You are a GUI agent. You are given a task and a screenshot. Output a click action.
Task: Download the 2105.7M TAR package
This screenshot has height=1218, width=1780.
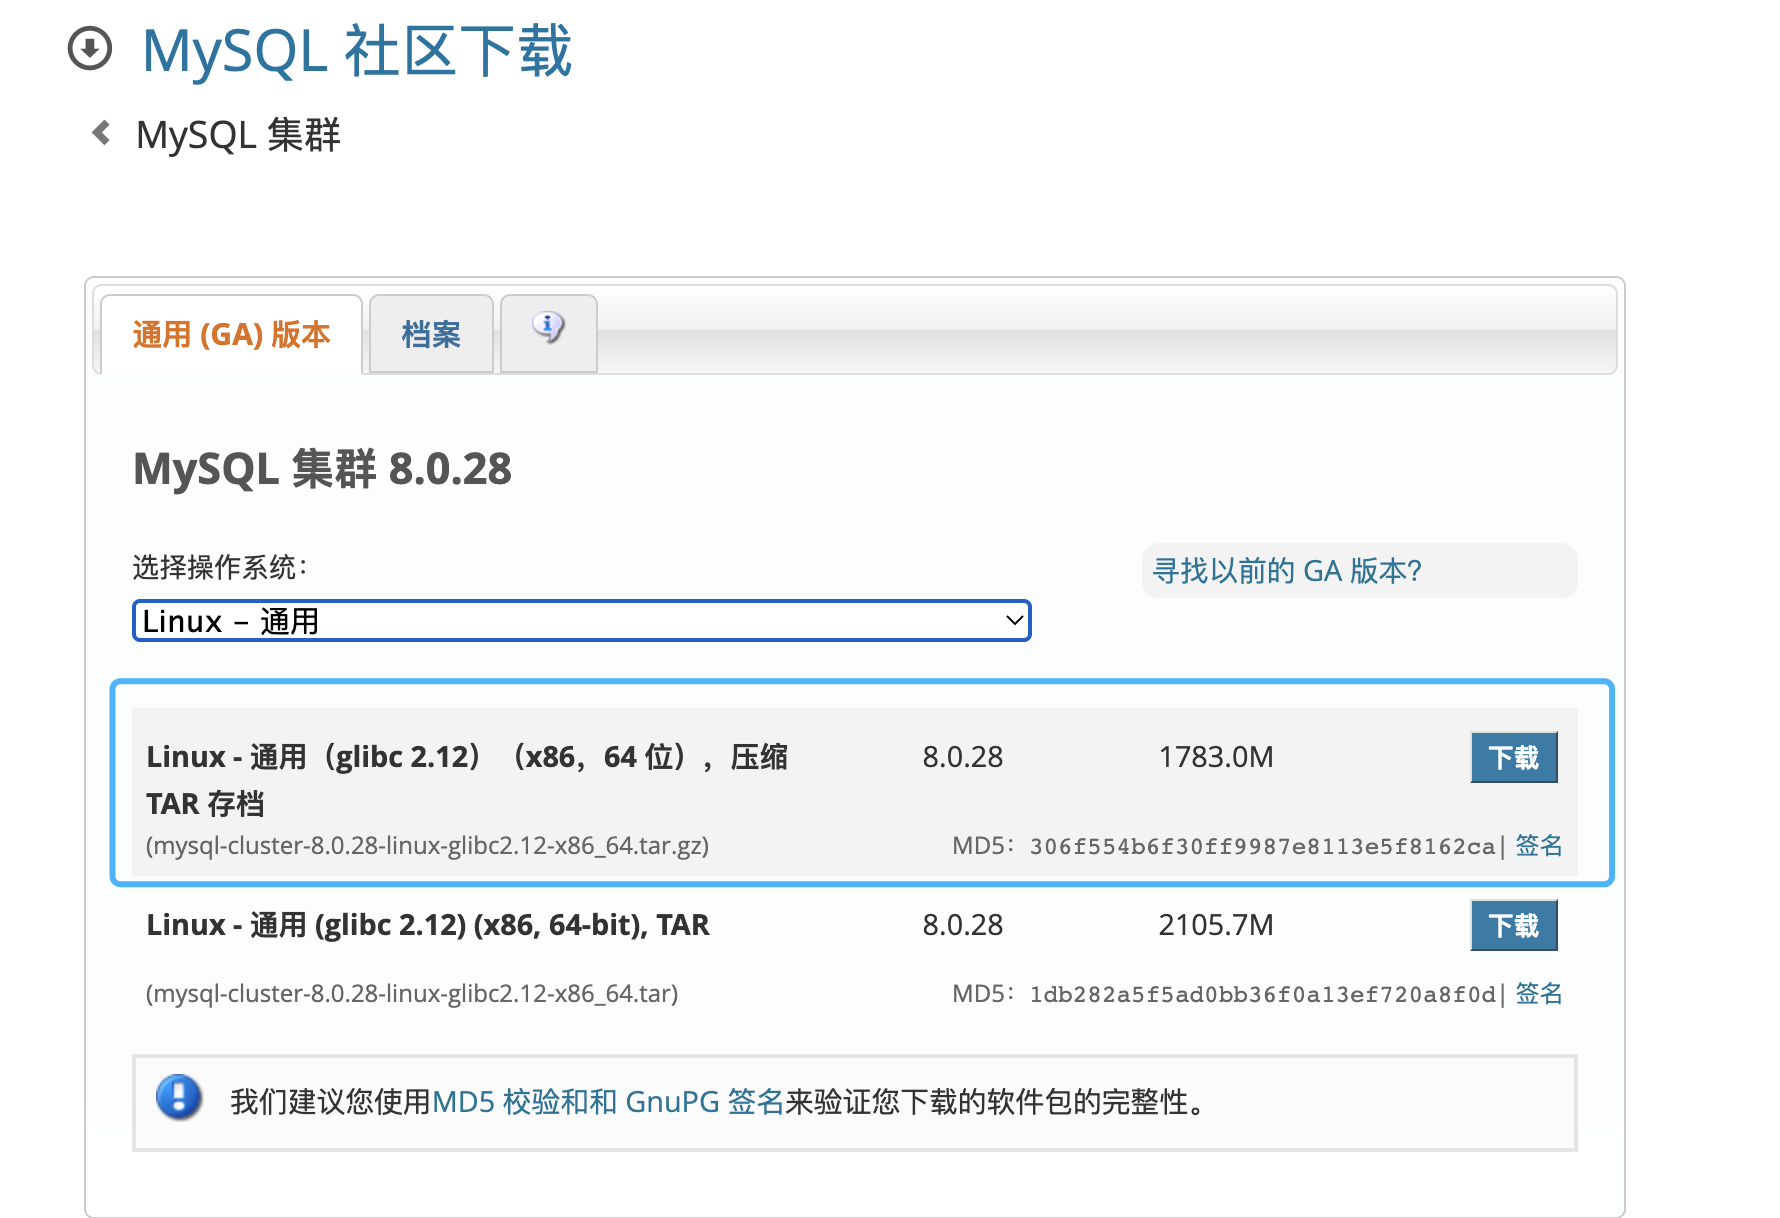click(1514, 925)
